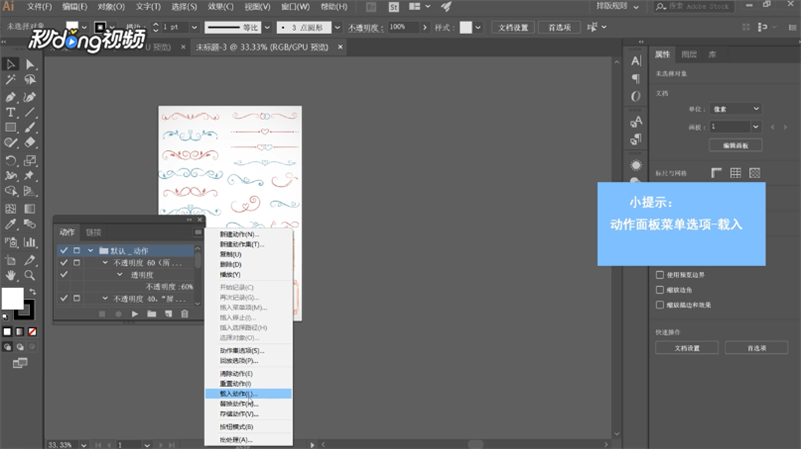Click Play in the Actions panel

135,314
